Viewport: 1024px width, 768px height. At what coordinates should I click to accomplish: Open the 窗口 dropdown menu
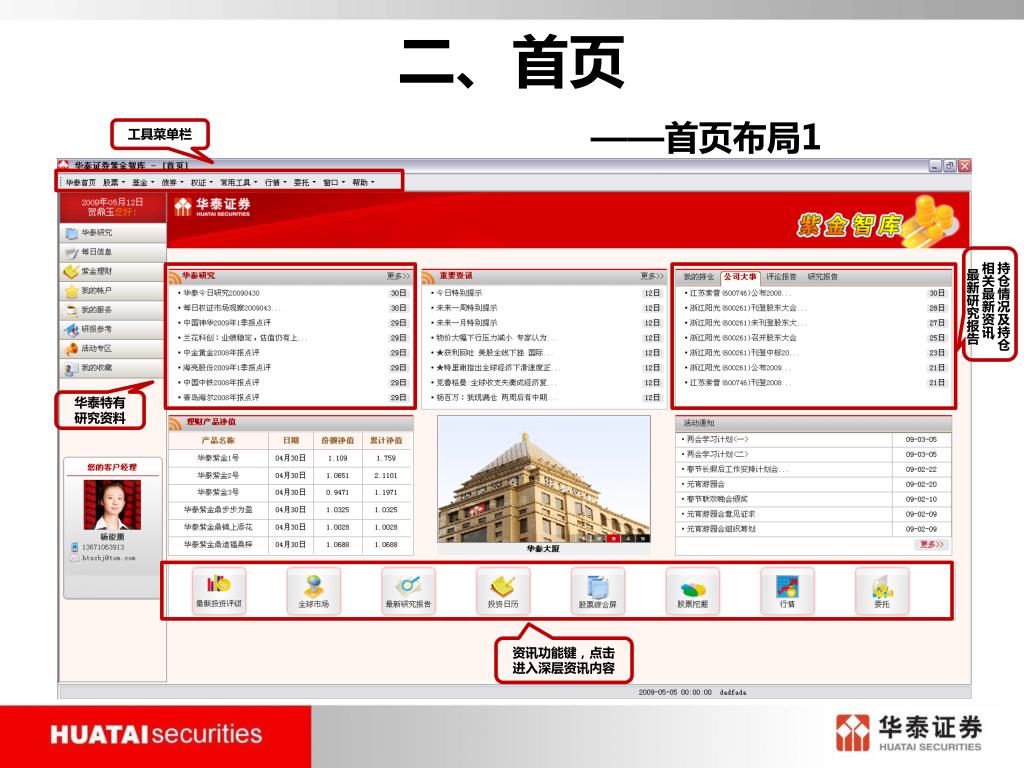(334, 183)
